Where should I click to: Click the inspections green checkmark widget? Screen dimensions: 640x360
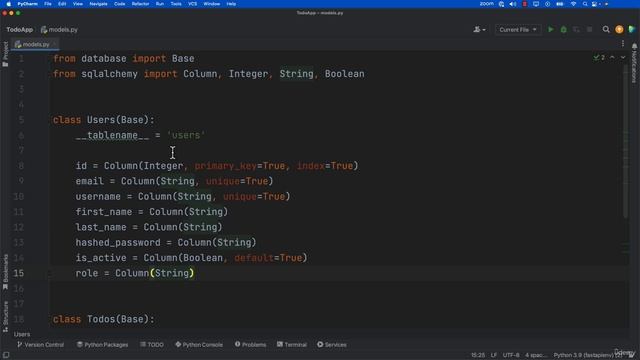[x=599, y=58]
